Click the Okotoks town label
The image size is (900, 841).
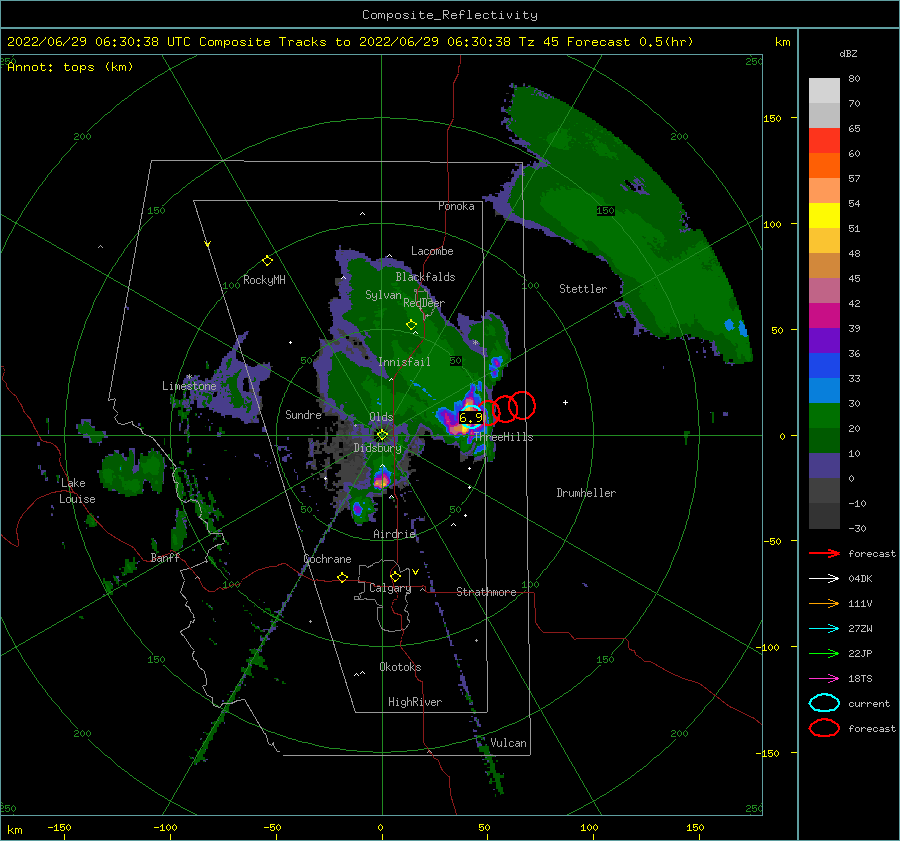pos(400,666)
